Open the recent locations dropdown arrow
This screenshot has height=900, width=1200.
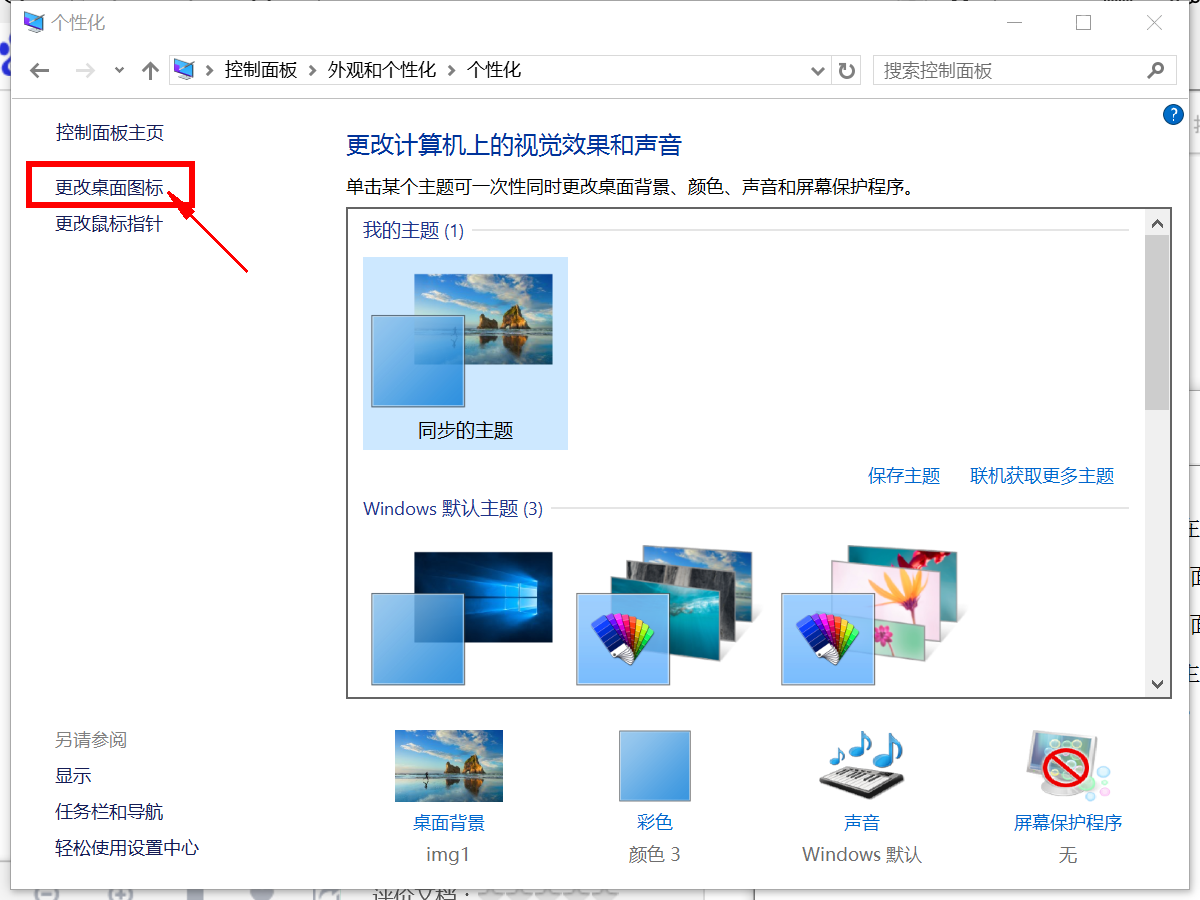pyautogui.click(x=119, y=70)
